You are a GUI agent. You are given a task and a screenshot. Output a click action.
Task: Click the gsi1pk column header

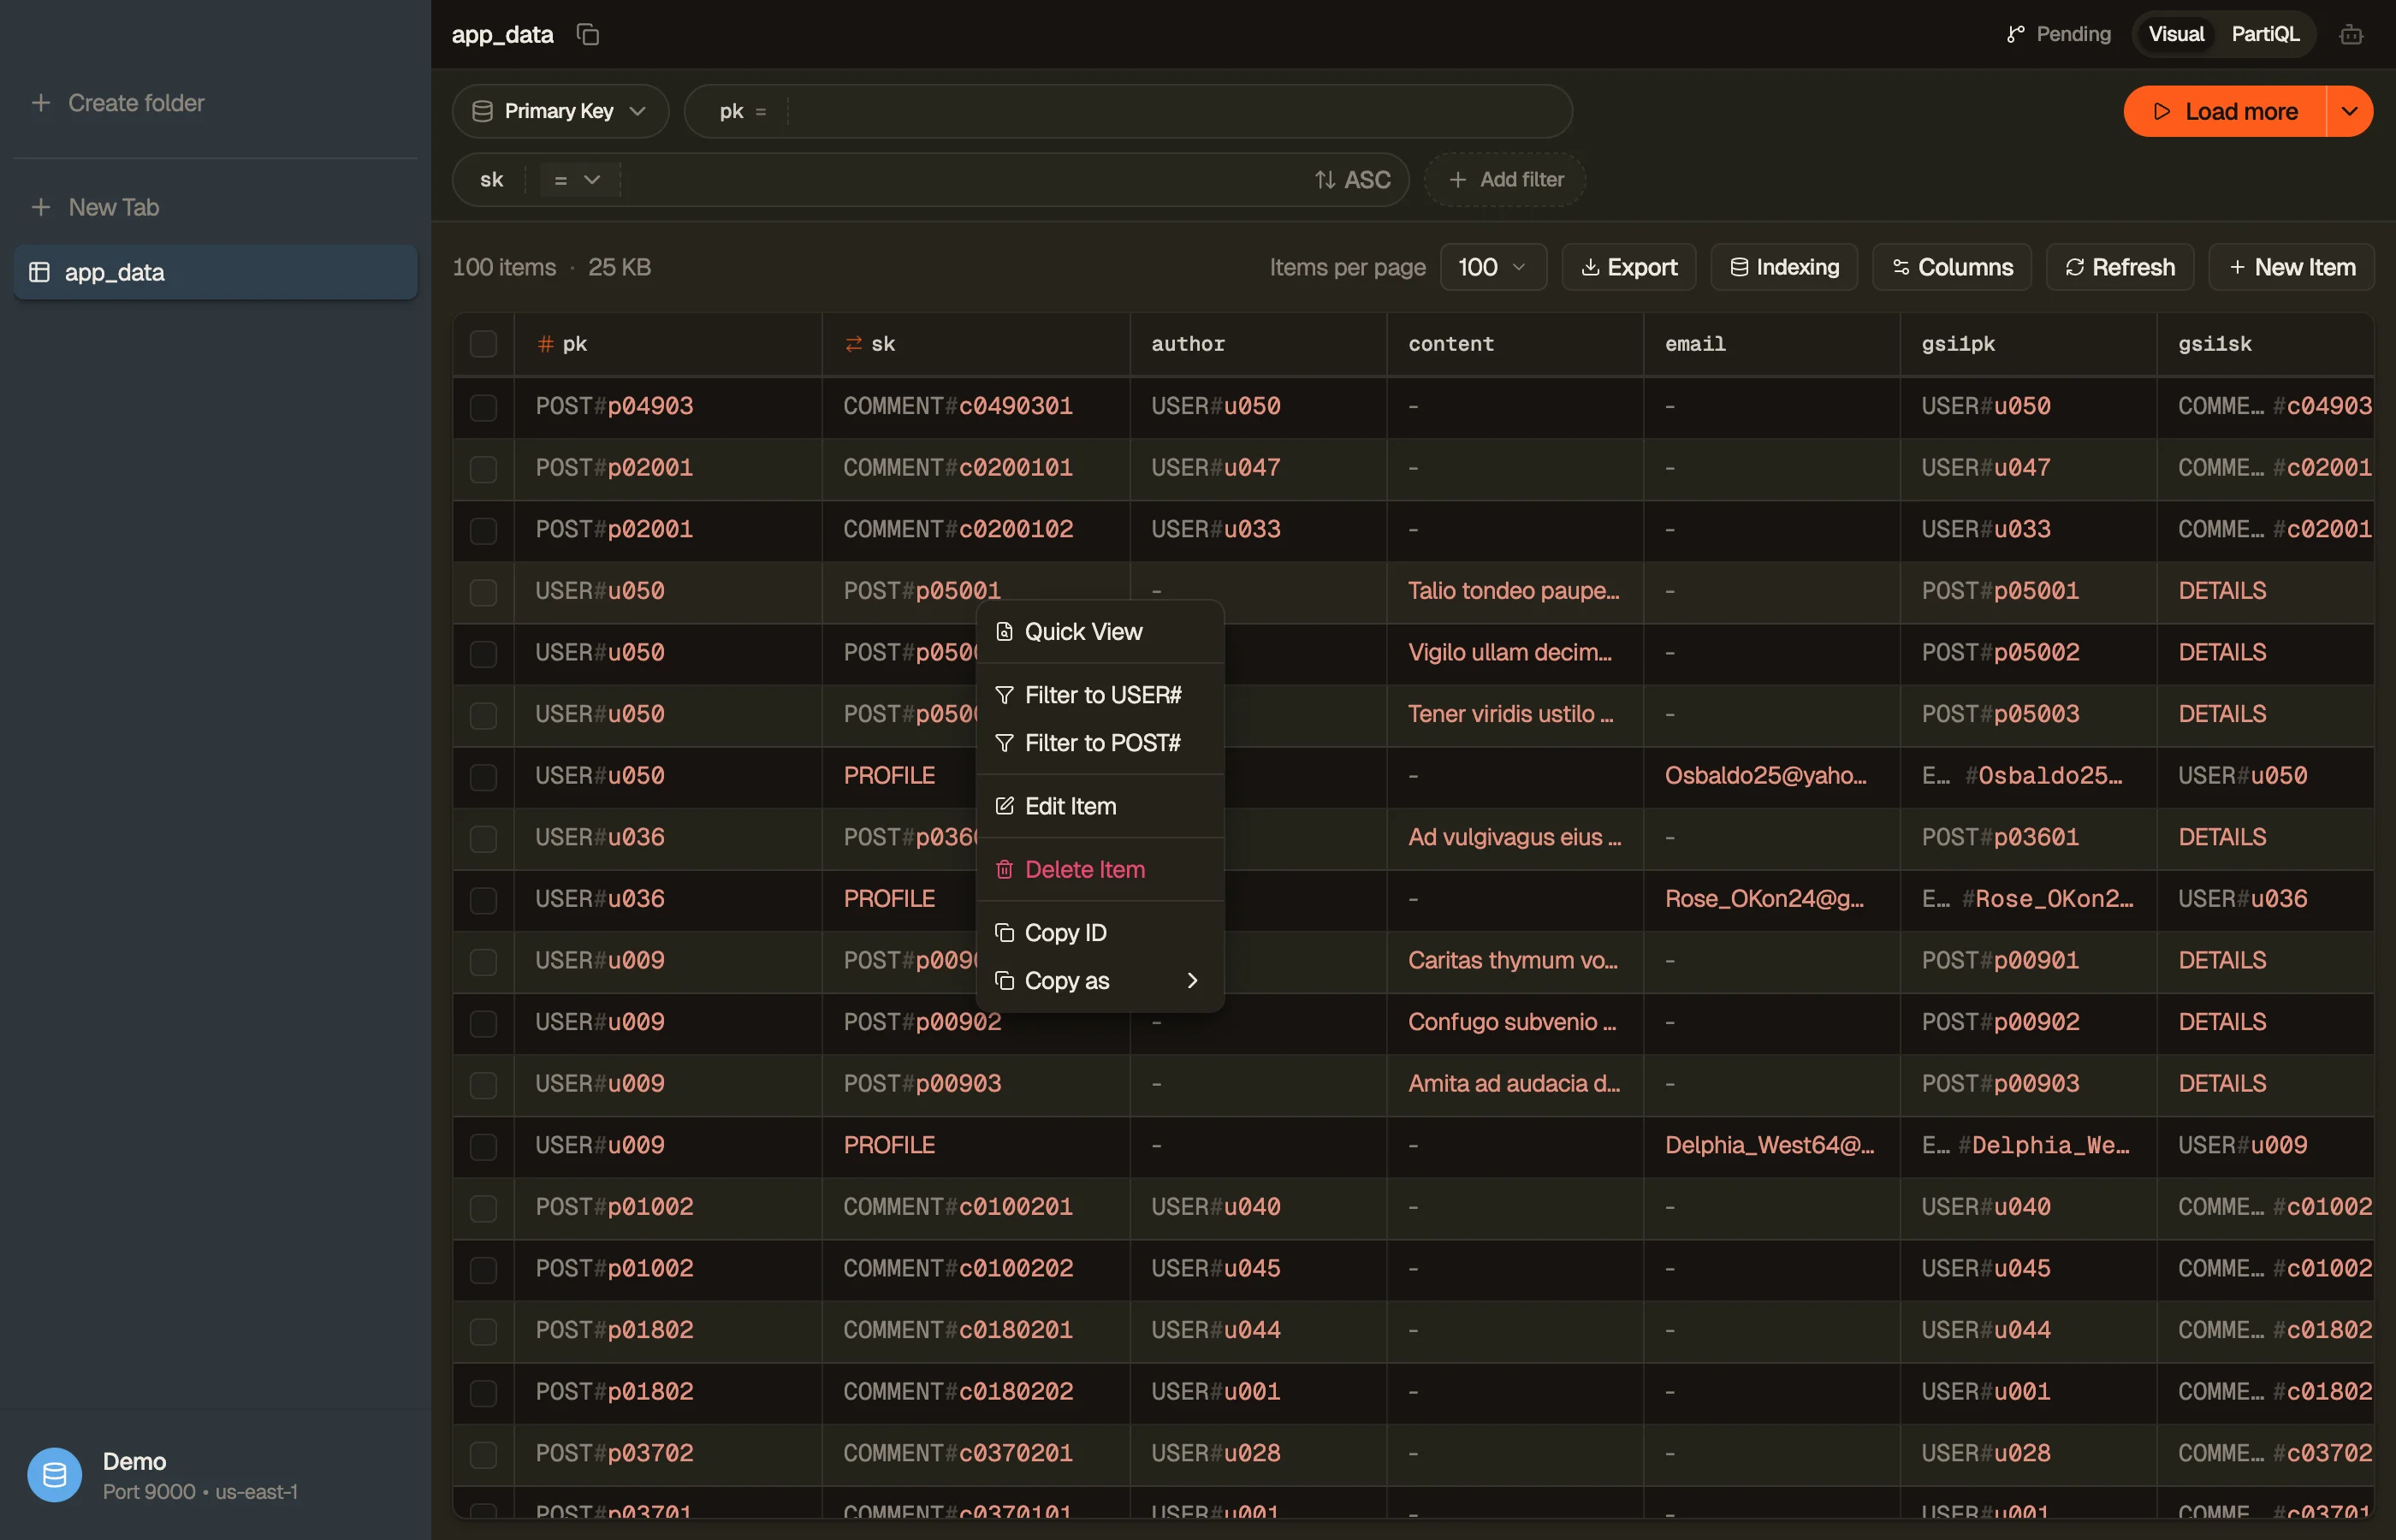(x=2028, y=344)
